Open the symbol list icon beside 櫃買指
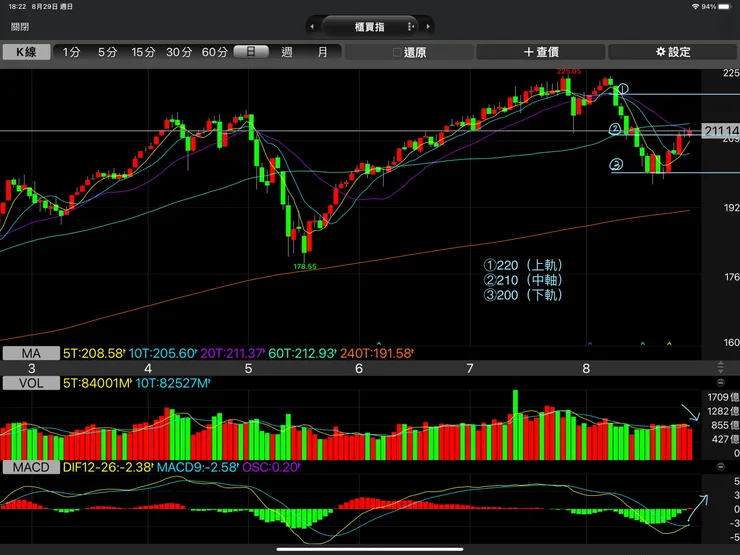This screenshot has width=740, height=555. tap(411, 27)
